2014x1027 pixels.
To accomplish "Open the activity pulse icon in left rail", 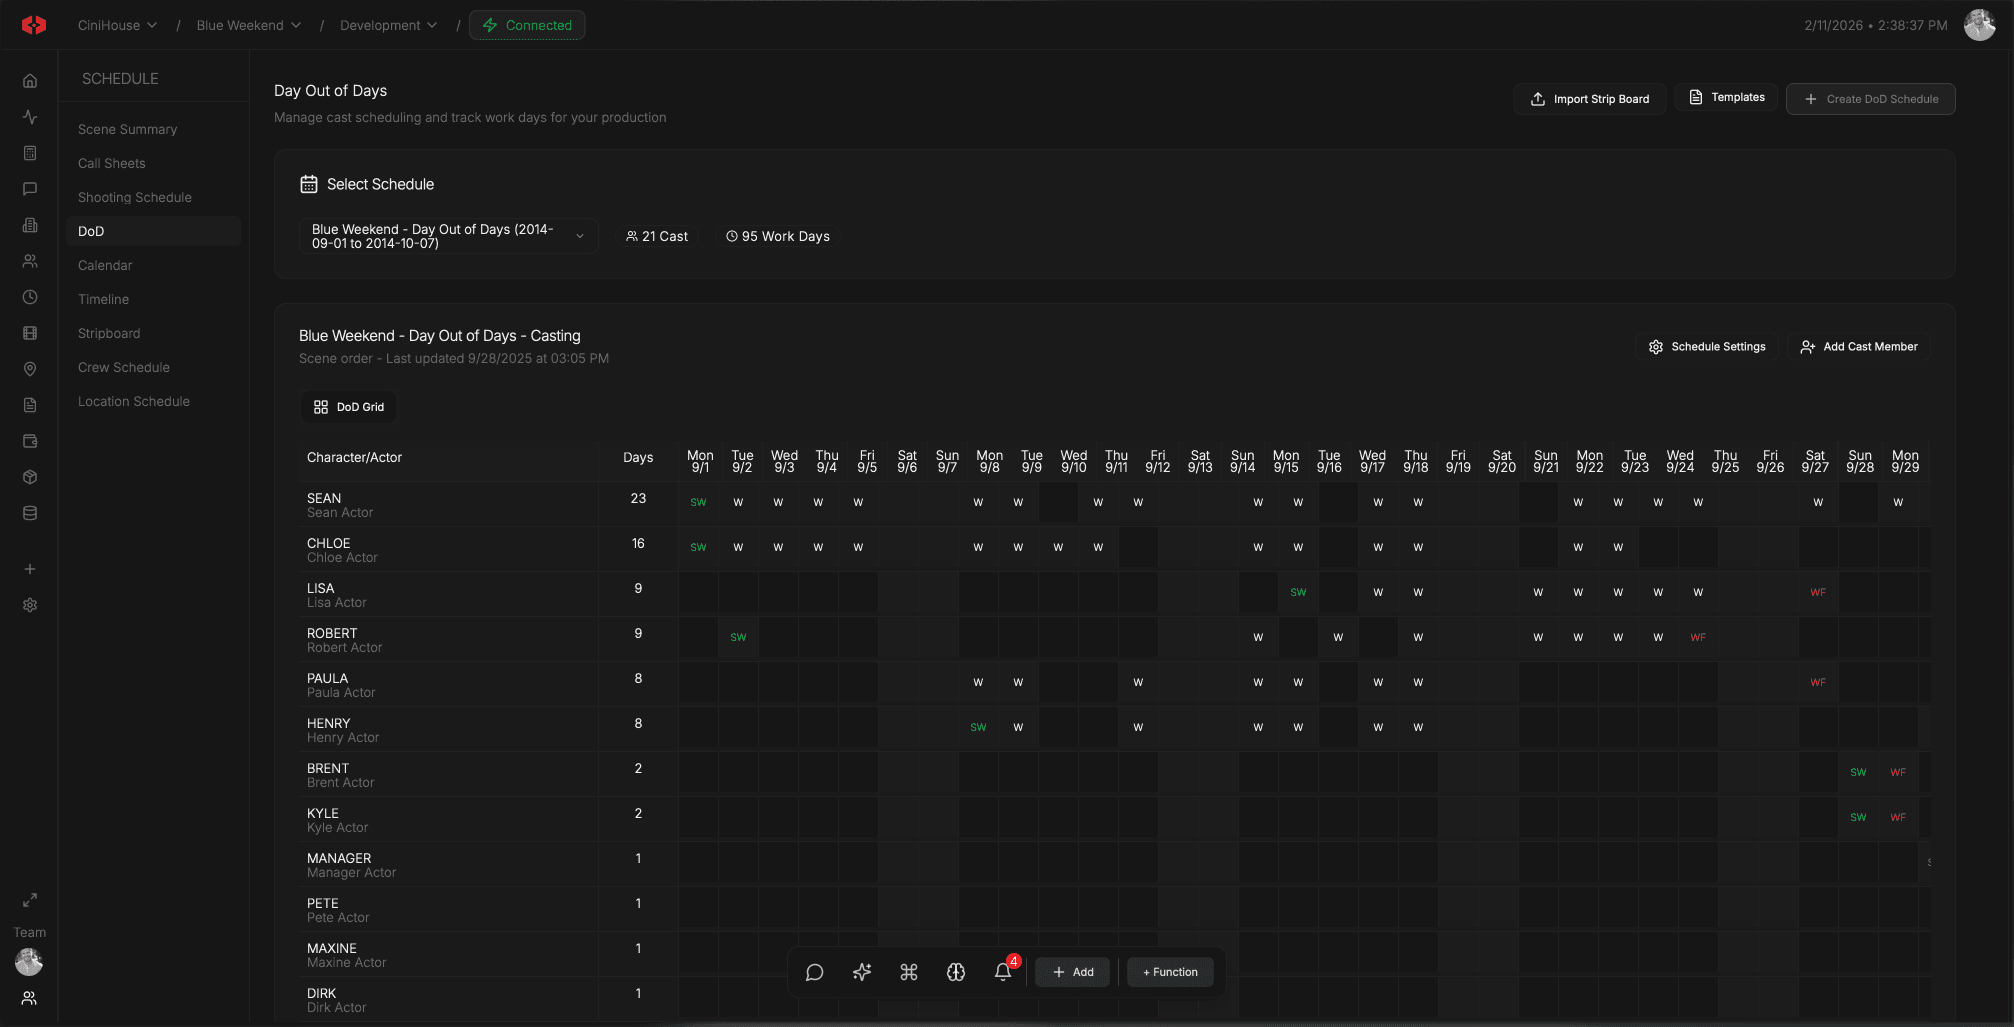I will pos(30,117).
